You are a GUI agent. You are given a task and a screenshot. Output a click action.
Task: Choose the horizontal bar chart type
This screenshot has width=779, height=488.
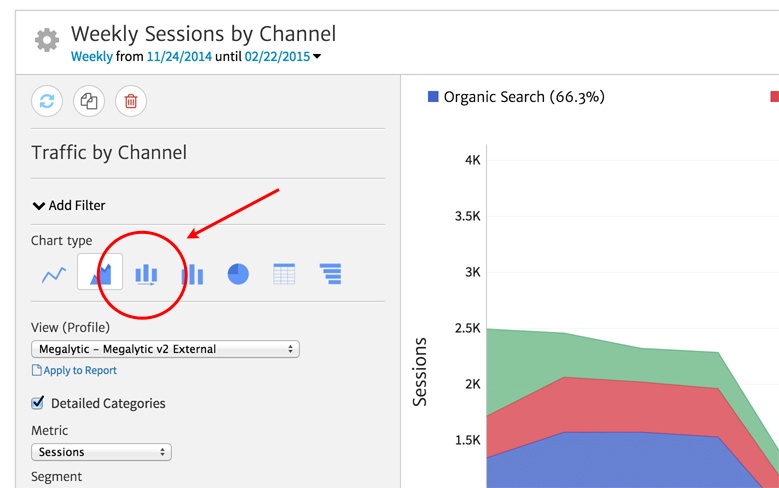[331, 274]
